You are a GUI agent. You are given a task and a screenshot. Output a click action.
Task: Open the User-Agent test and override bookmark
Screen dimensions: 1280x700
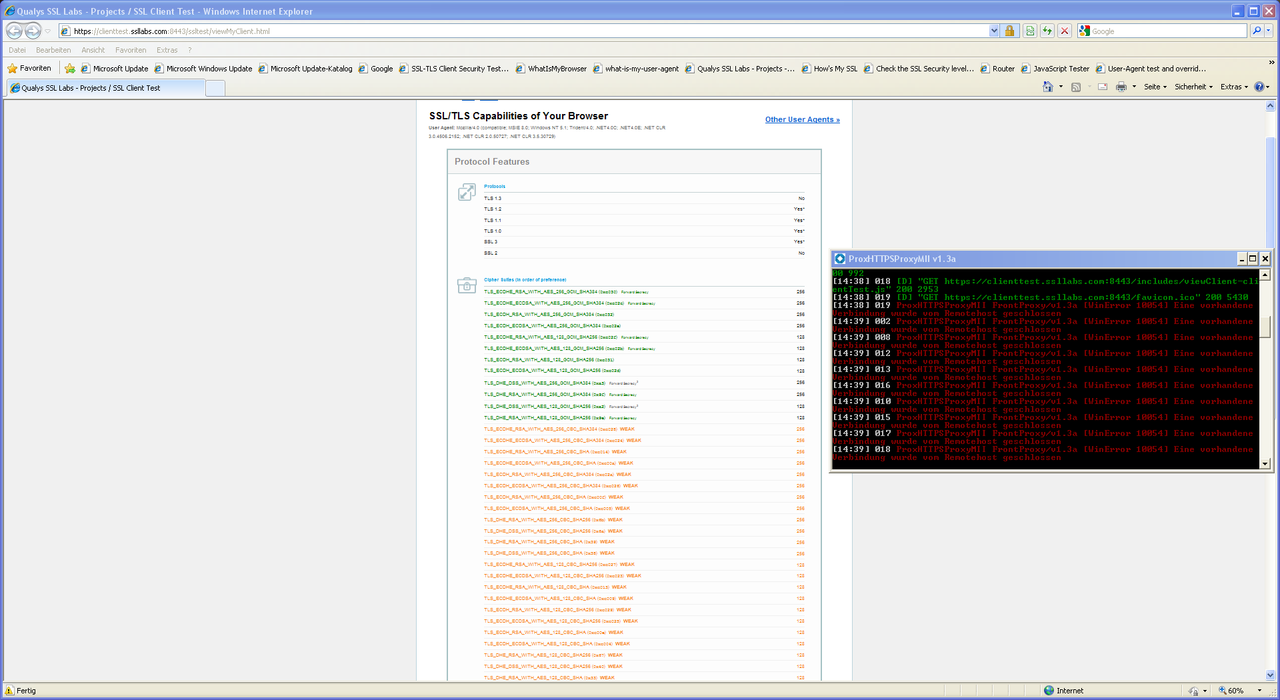coord(1151,69)
